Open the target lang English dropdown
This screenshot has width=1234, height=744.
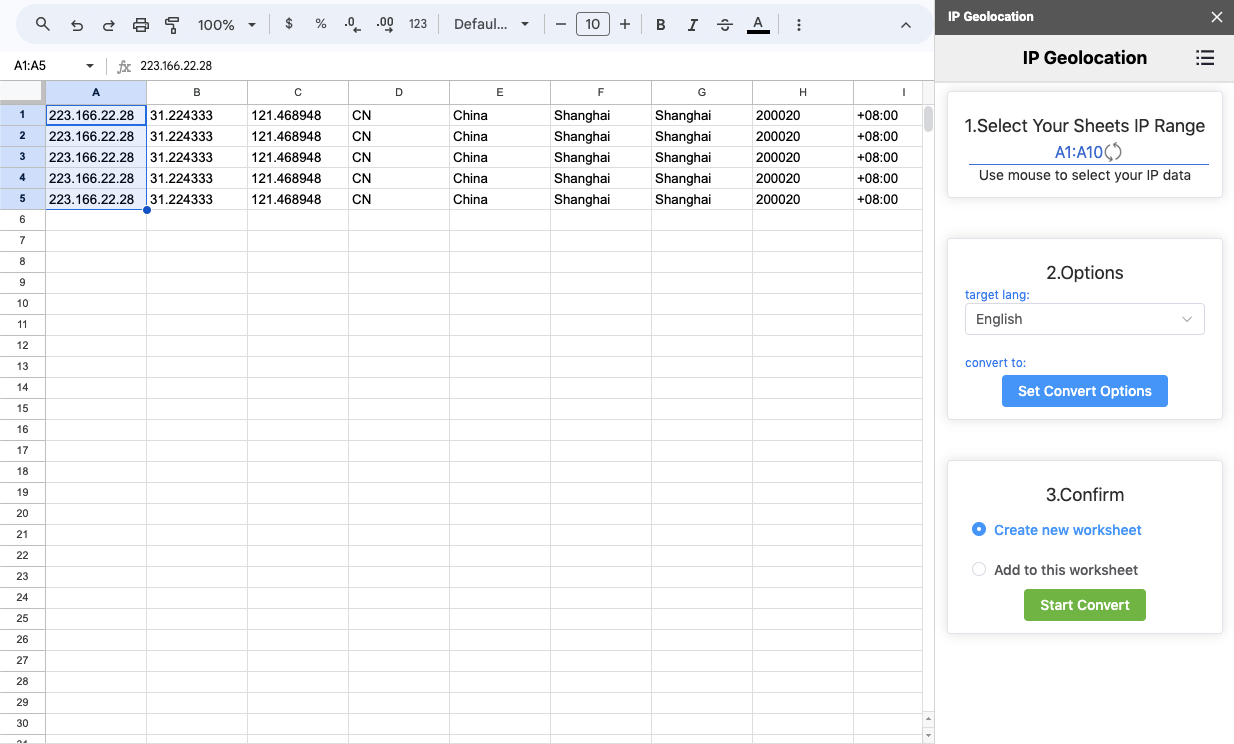pos(1084,319)
